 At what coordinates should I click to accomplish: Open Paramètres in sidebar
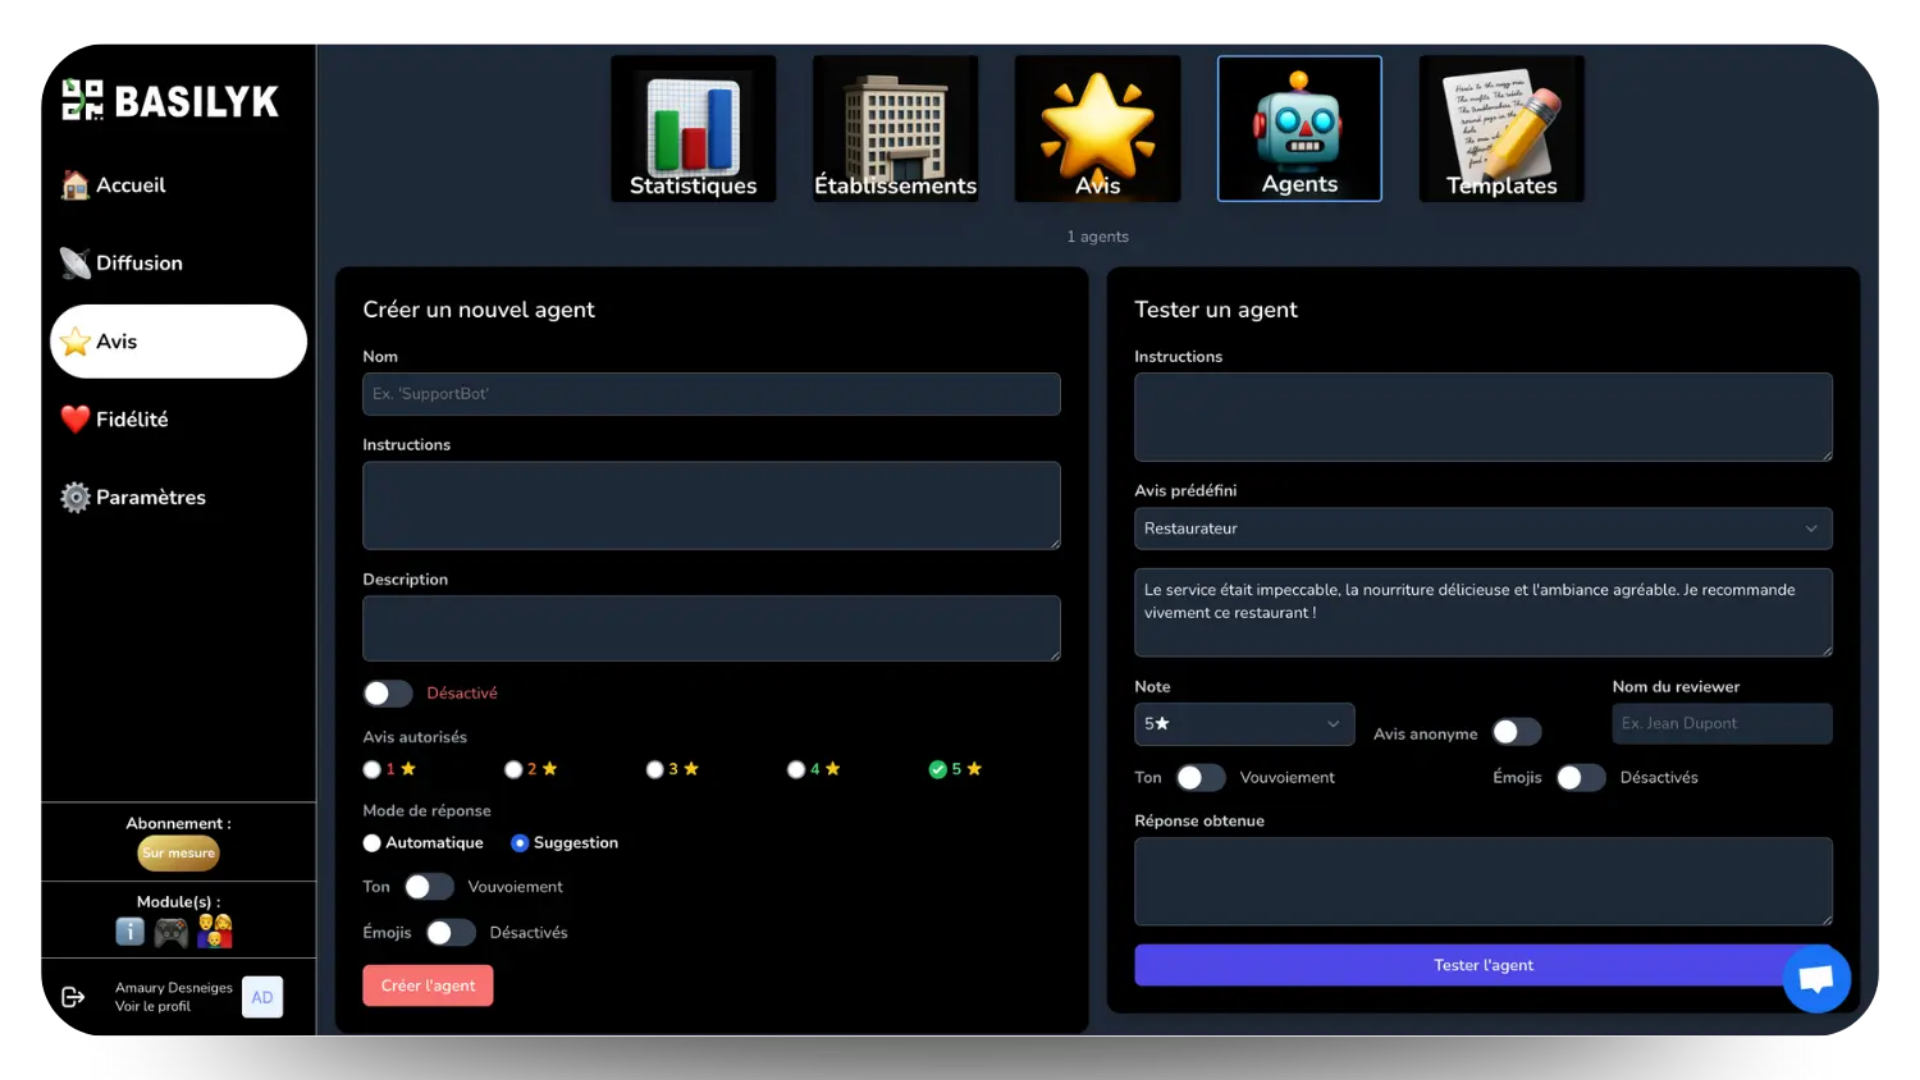pyautogui.click(x=150, y=497)
